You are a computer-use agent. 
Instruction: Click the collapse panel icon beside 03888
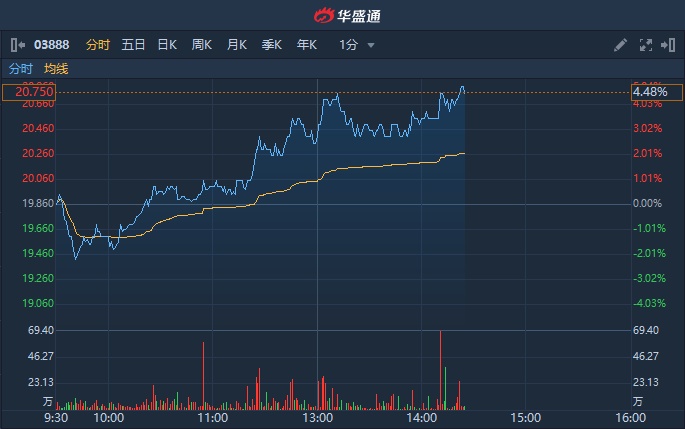(x=17, y=45)
